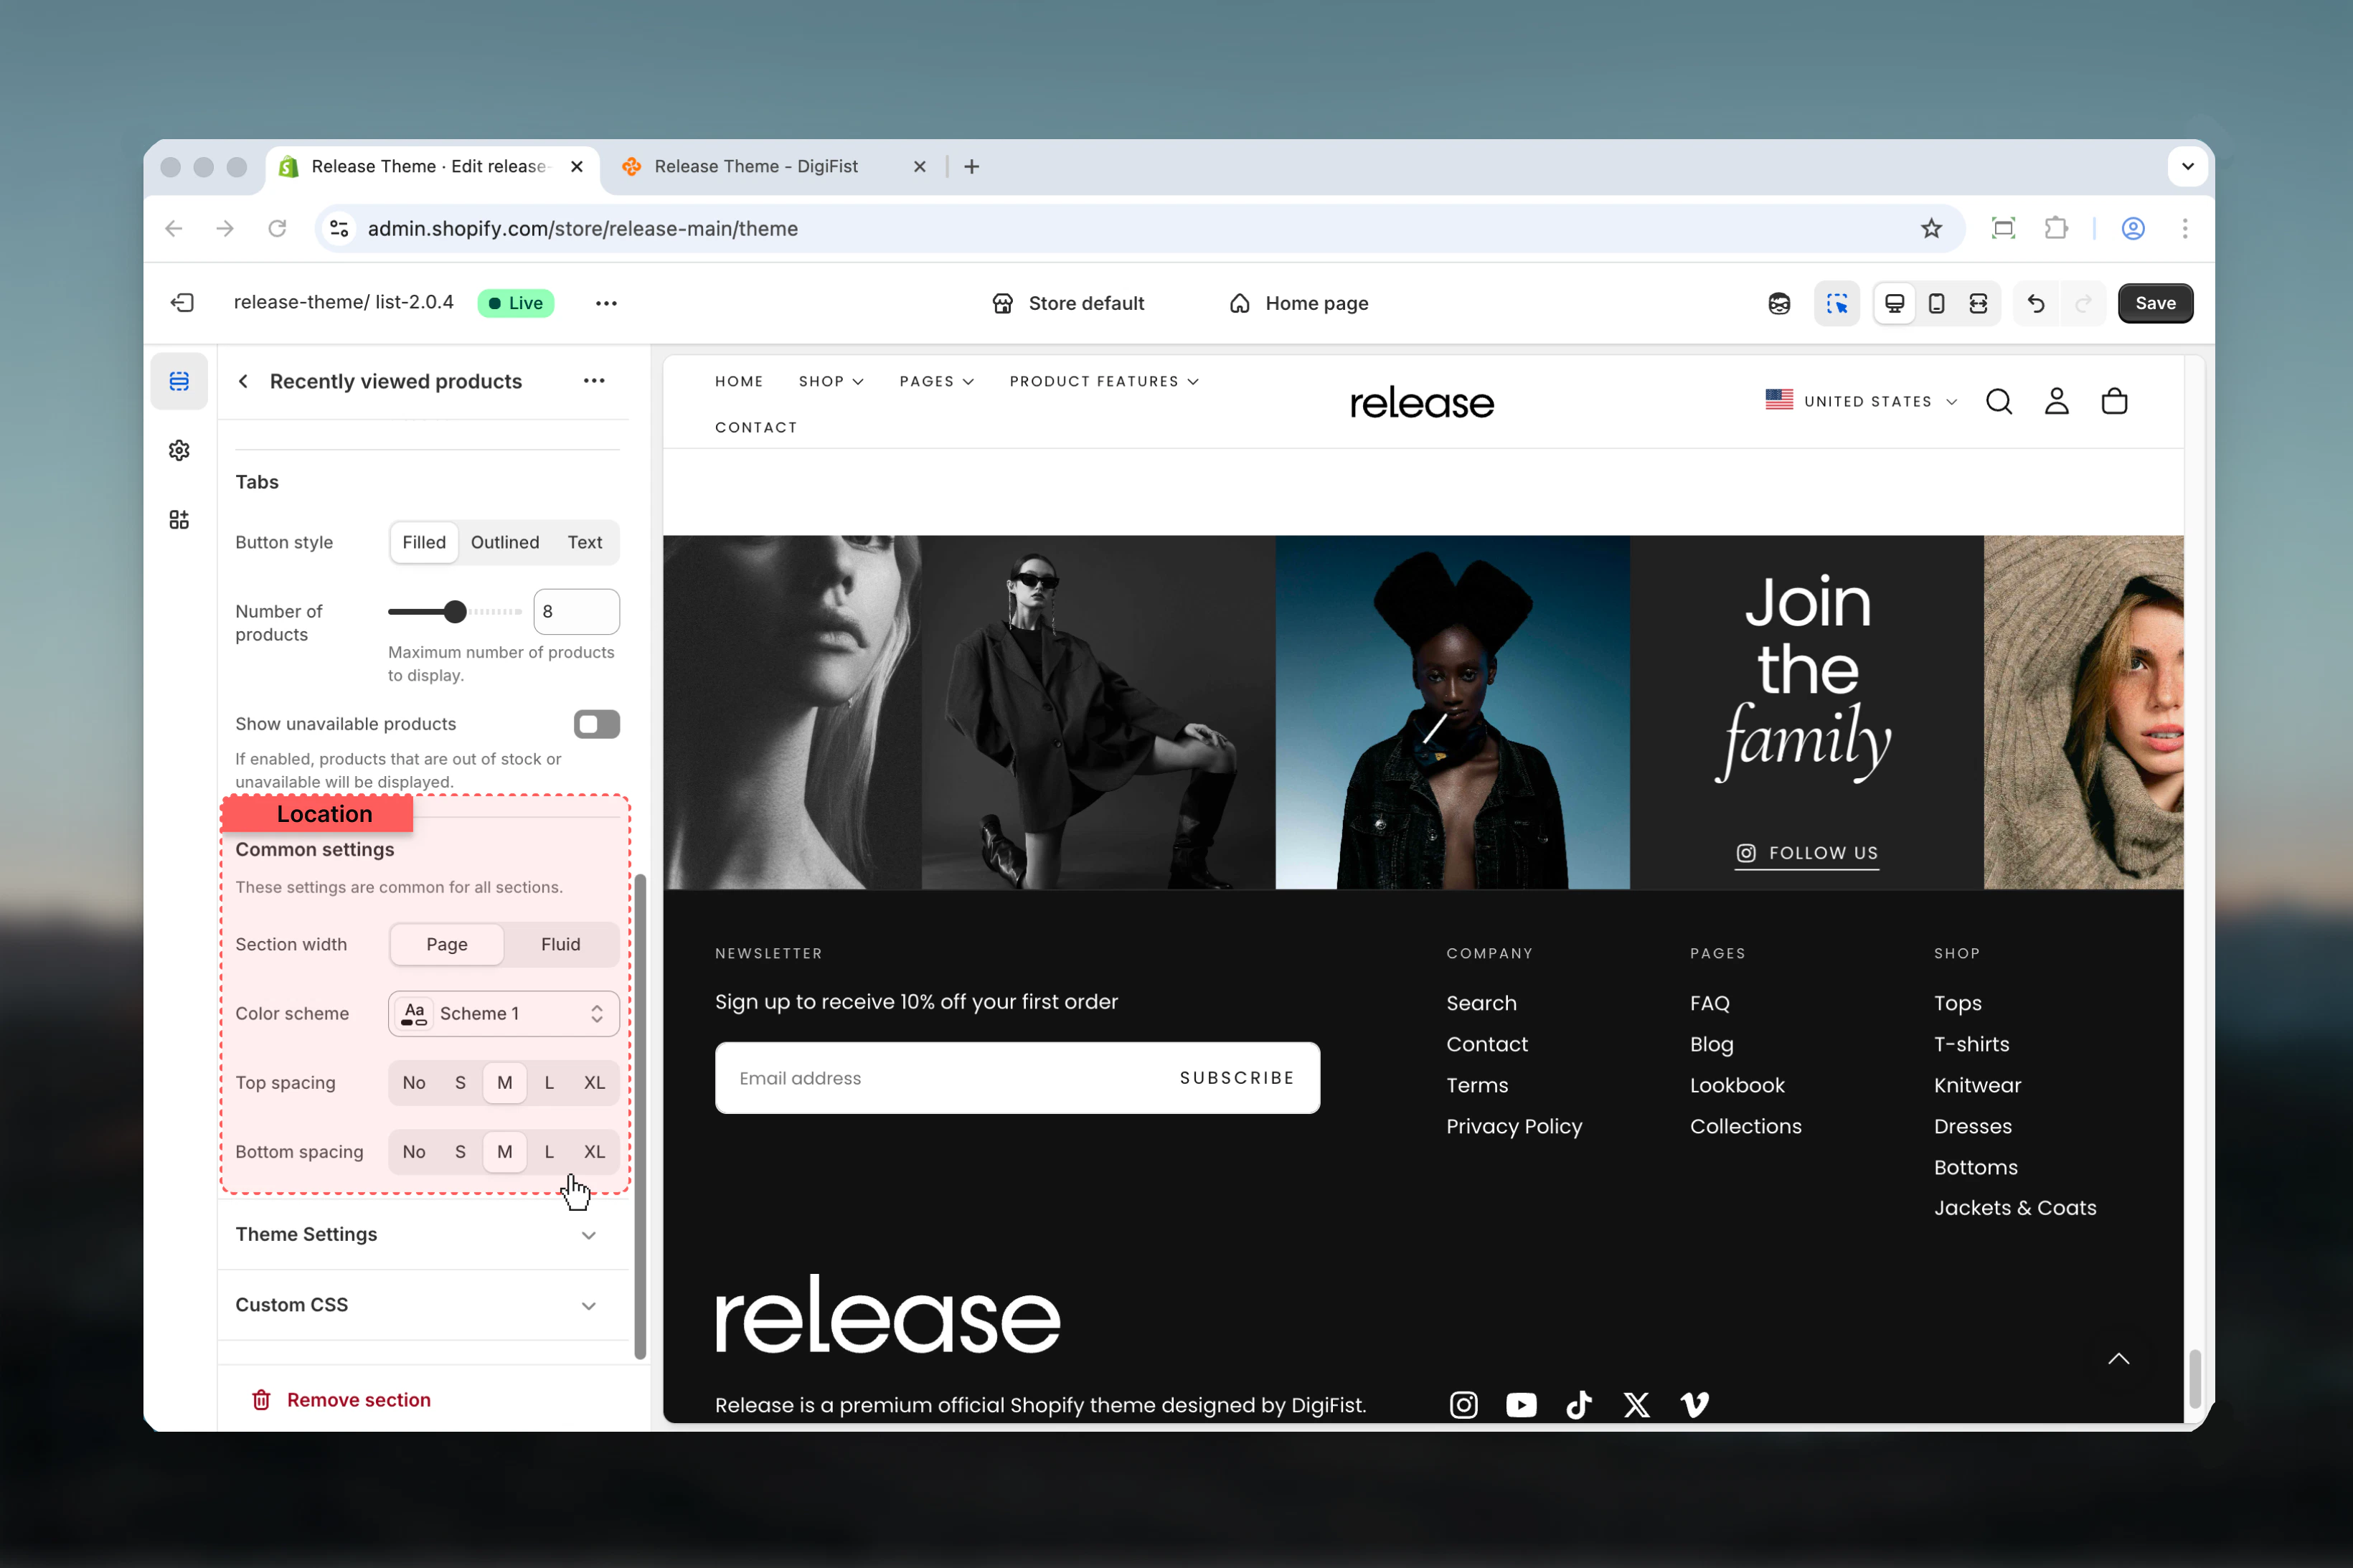The image size is (2353, 1568).
Task: Go back from Recently viewed products
Action: pos(243,381)
